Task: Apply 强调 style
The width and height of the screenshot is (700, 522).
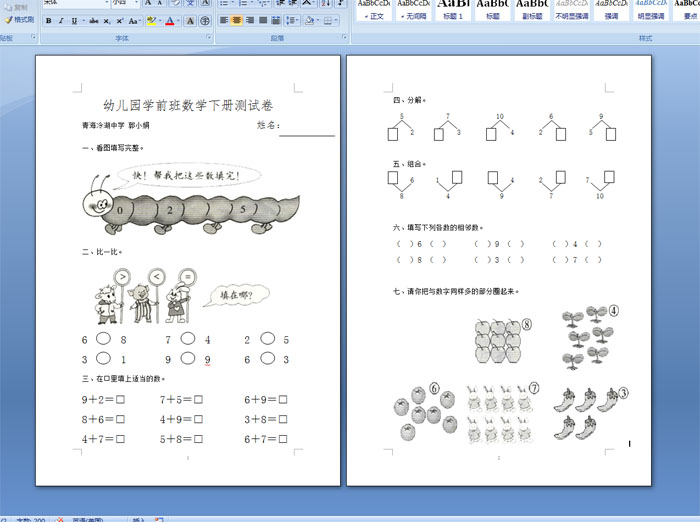Action: point(611,10)
